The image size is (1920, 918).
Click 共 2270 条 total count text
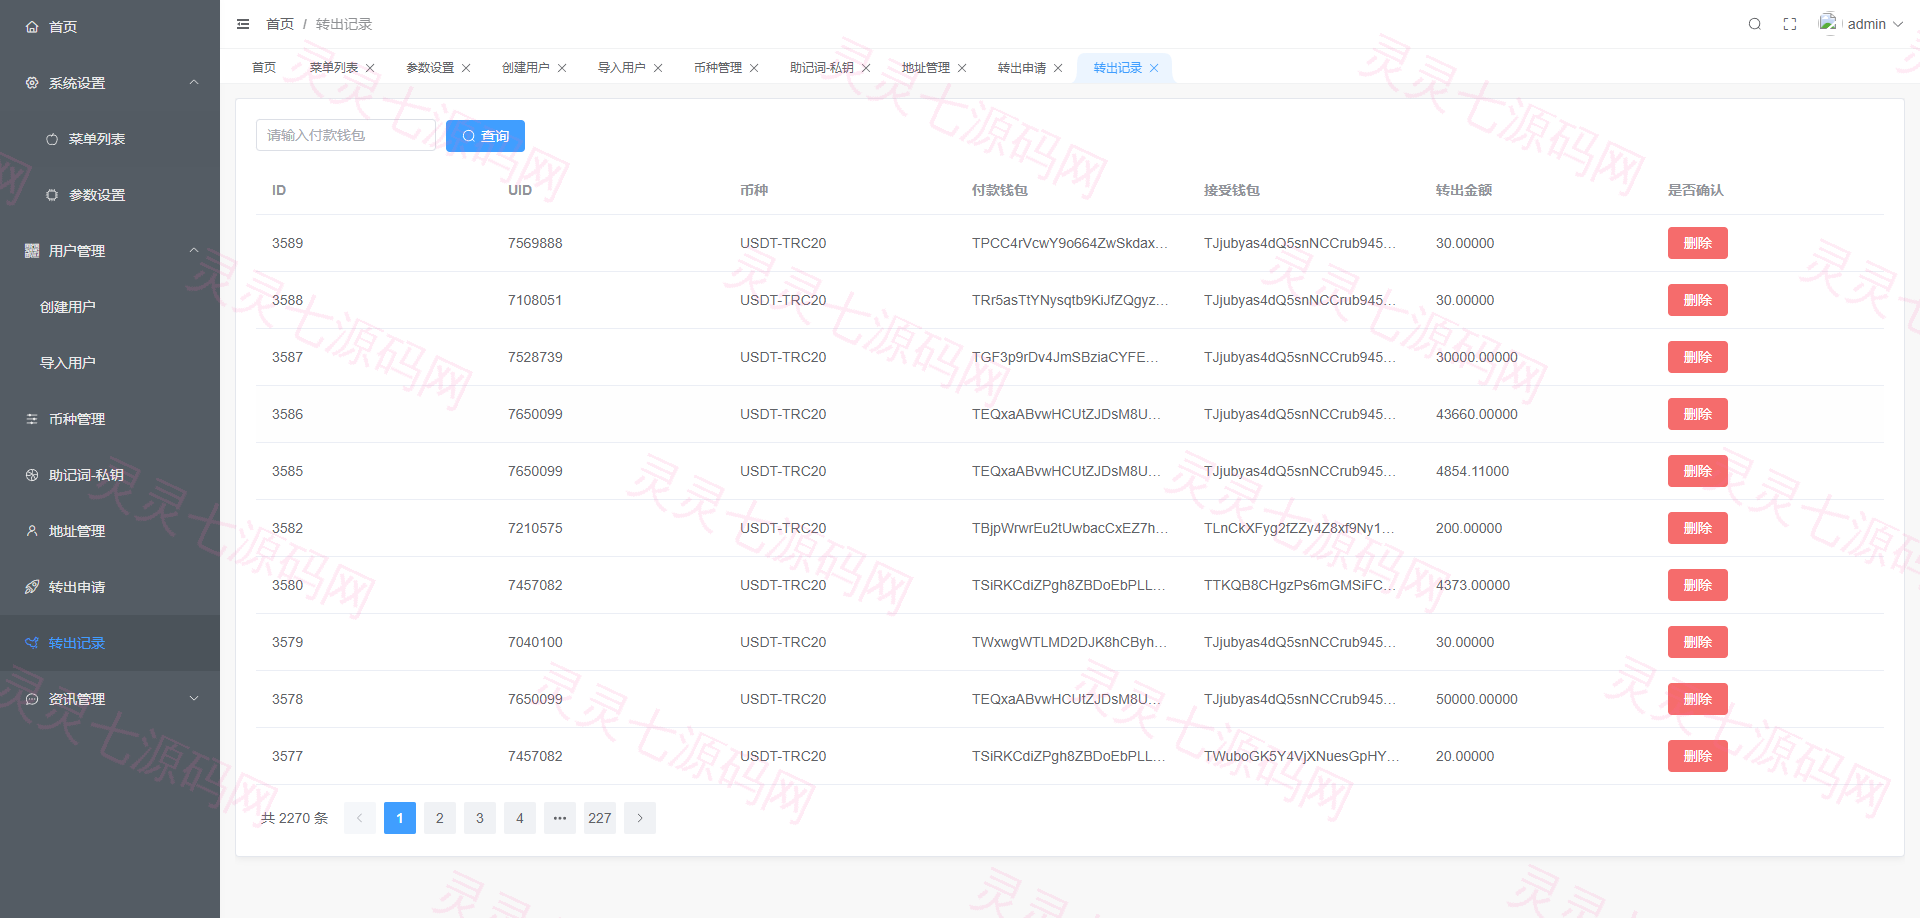pos(294,818)
